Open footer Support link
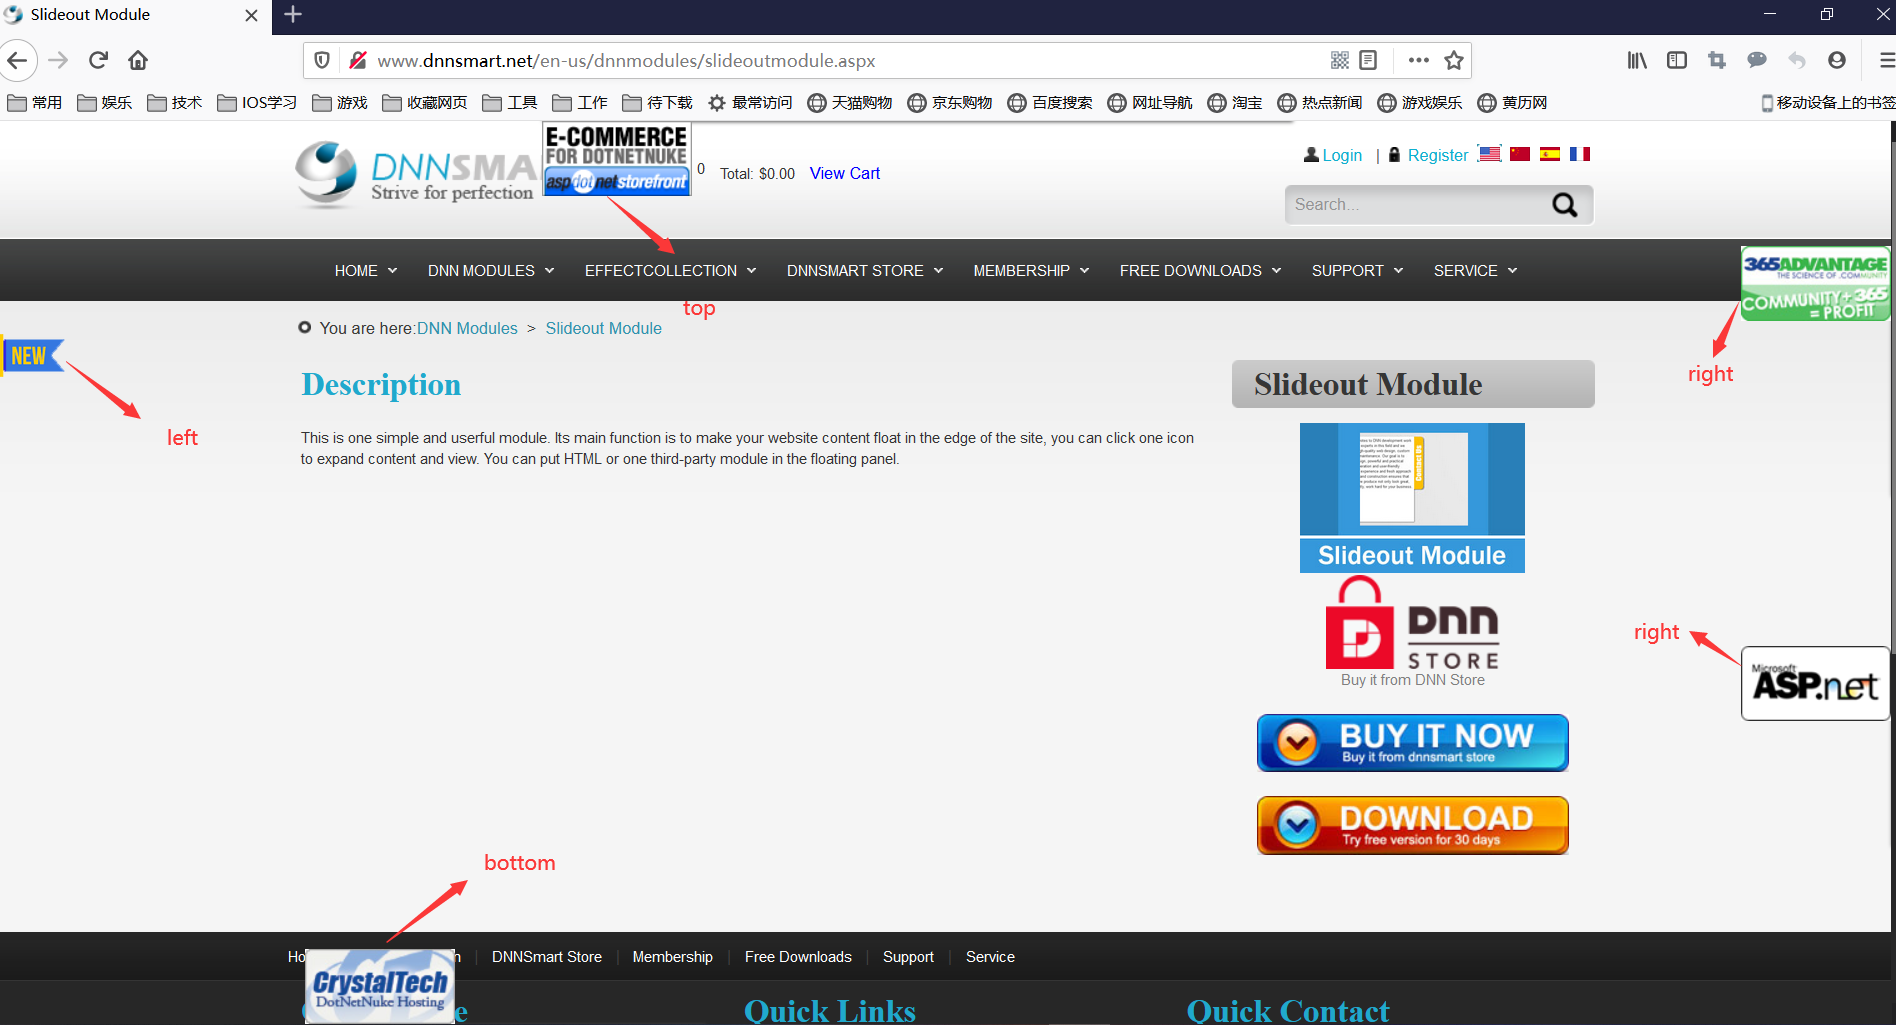This screenshot has height=1025, width=1896. 908,957
